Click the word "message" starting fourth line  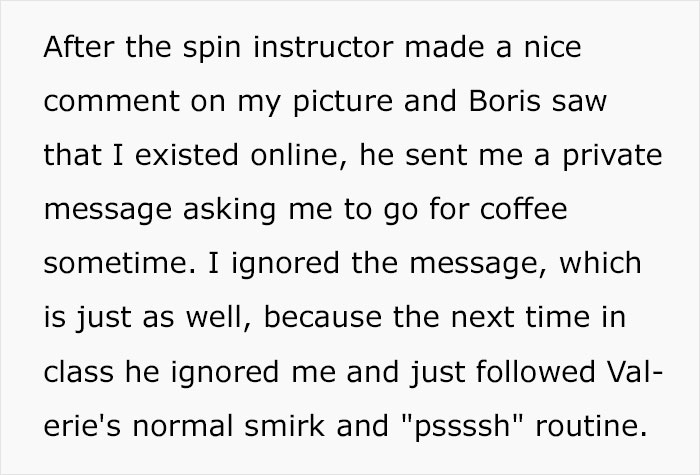click(108, 211)
